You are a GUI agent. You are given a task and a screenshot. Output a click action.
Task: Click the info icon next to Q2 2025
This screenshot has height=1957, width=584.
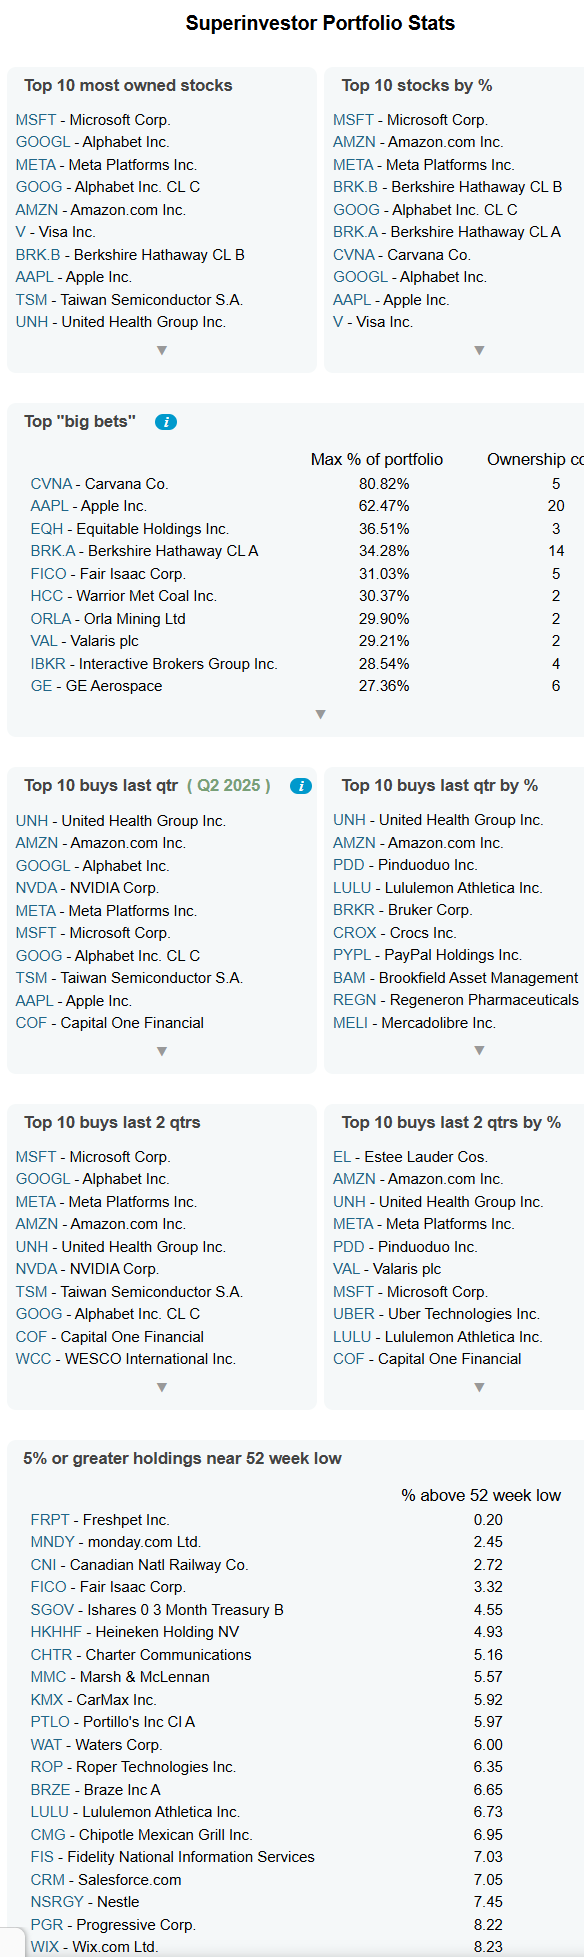coord(300,786)
